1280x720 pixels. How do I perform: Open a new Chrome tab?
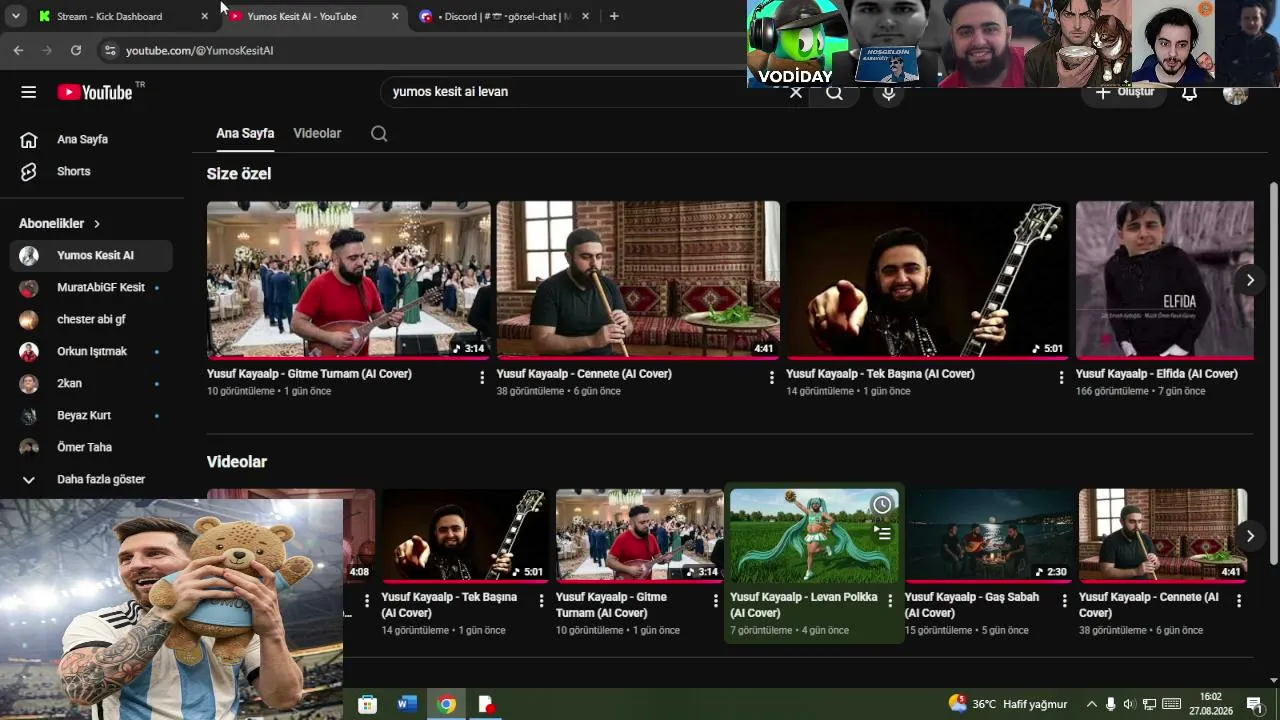[614, 16]
